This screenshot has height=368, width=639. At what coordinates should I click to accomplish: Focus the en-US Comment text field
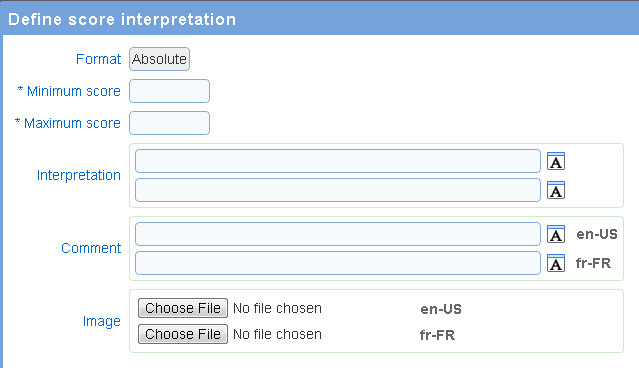click(338, 234)
